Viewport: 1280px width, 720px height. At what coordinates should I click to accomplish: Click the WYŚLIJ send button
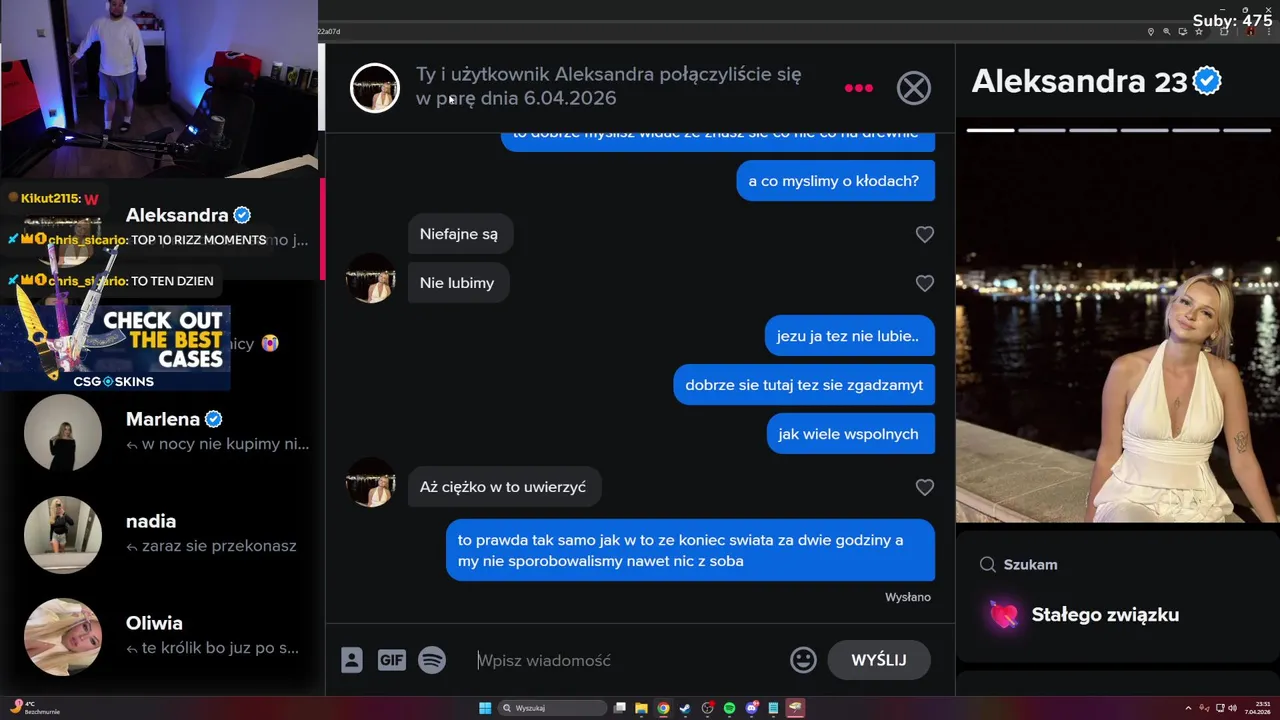pos(879,660)
